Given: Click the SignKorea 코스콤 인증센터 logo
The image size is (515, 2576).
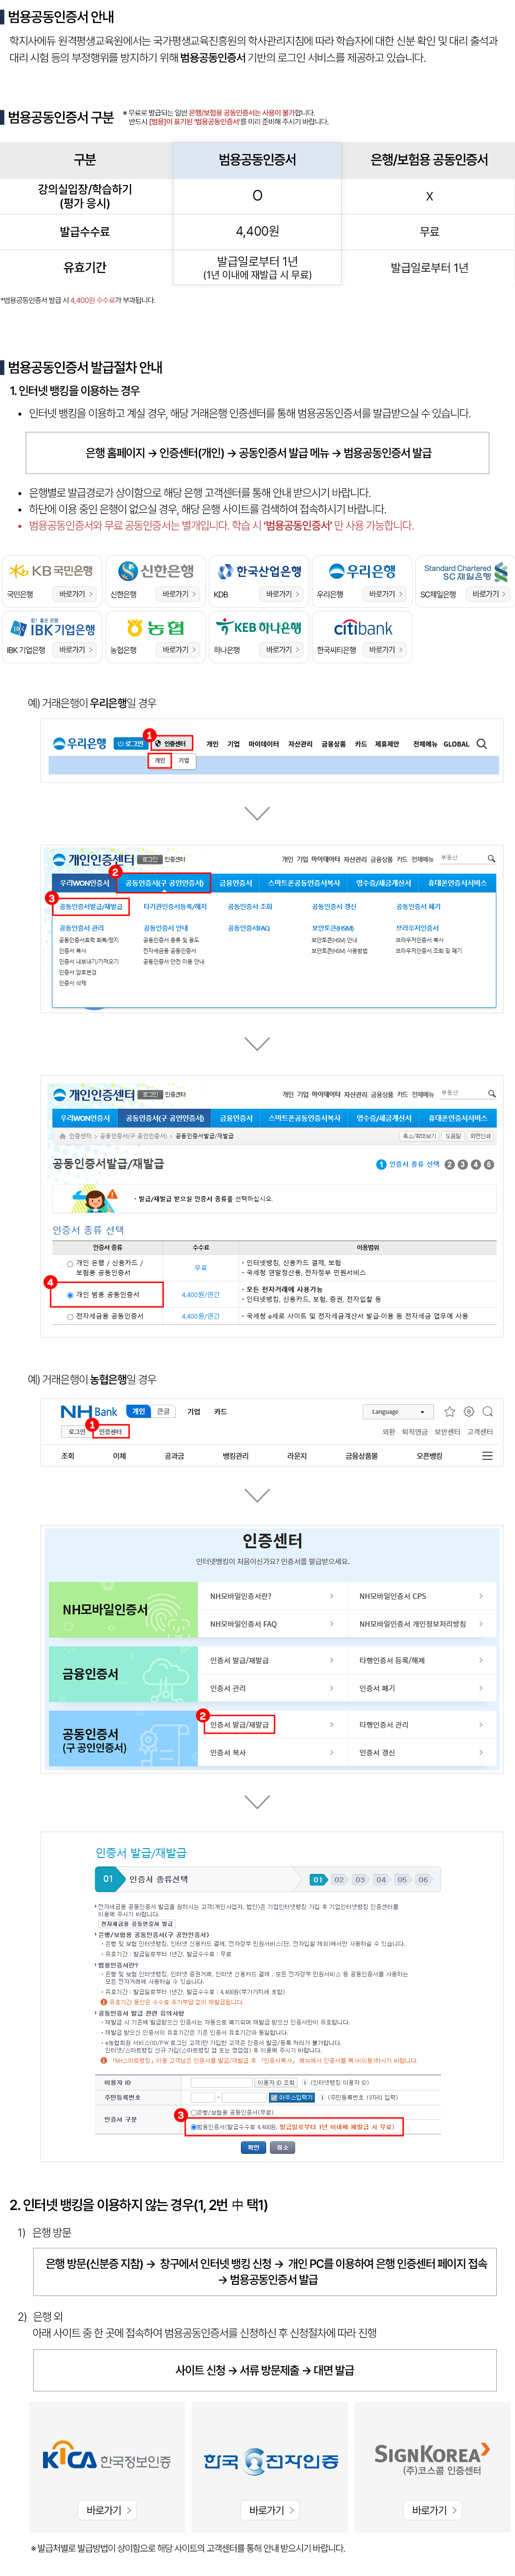Looking at the screenshot, I should coord(432,2459).
